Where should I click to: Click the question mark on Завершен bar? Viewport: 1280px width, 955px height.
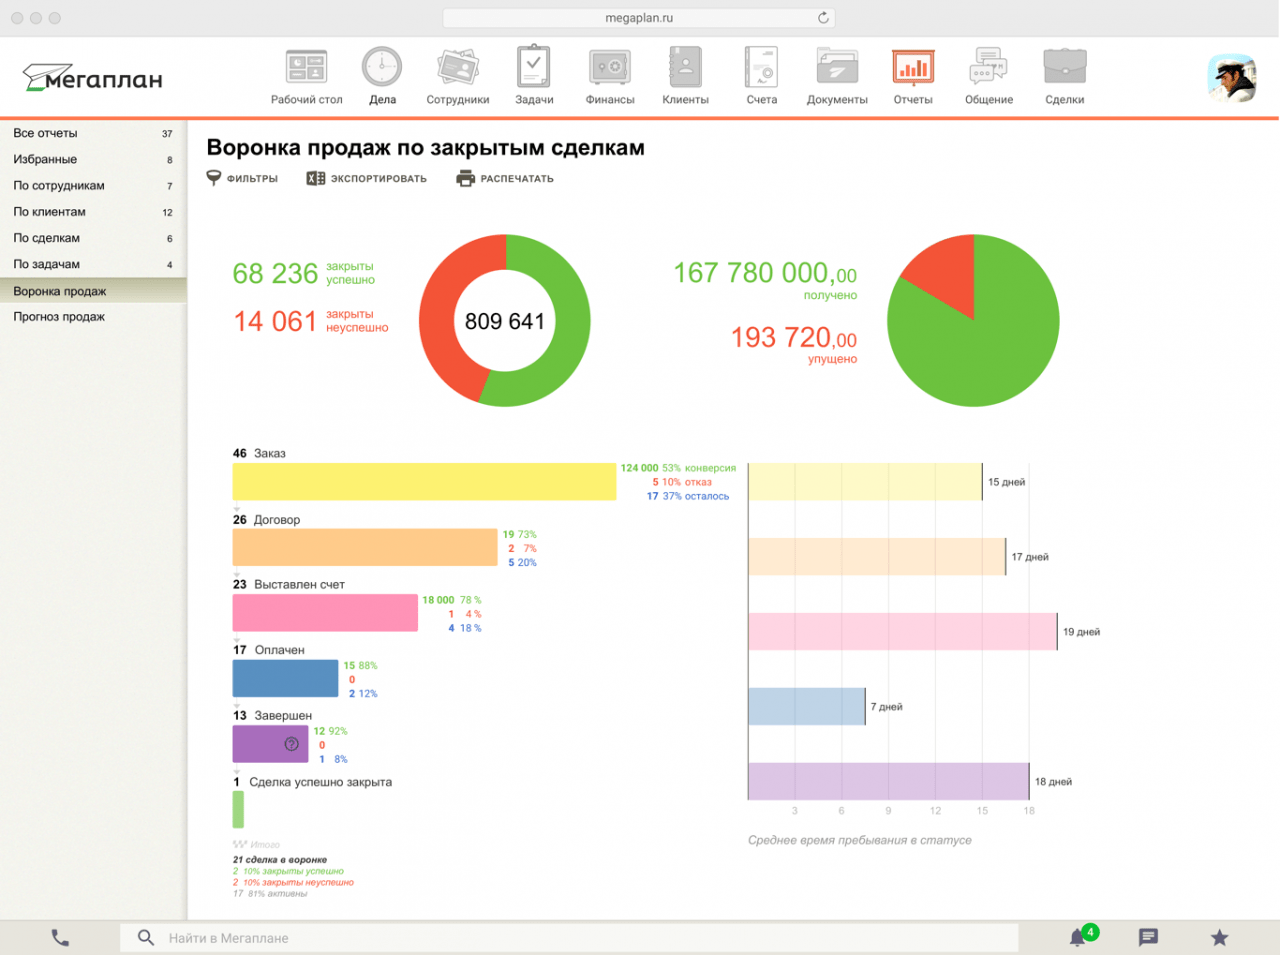pyautogui.click(x=291, y=744)
